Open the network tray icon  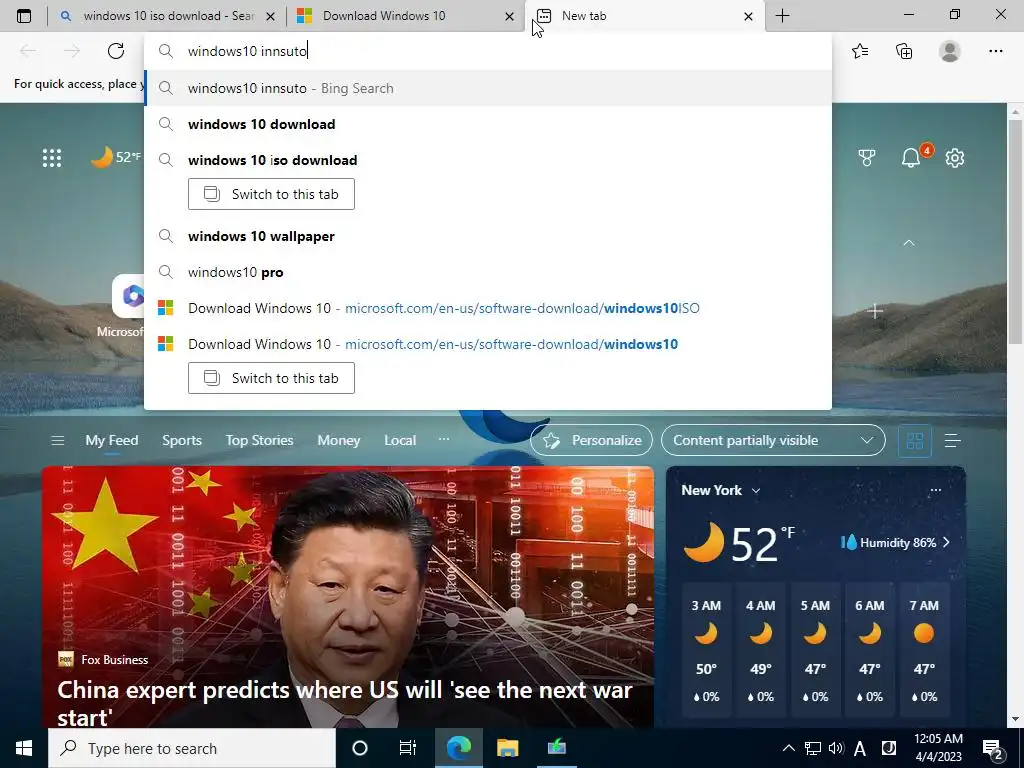tap(812, 748)
